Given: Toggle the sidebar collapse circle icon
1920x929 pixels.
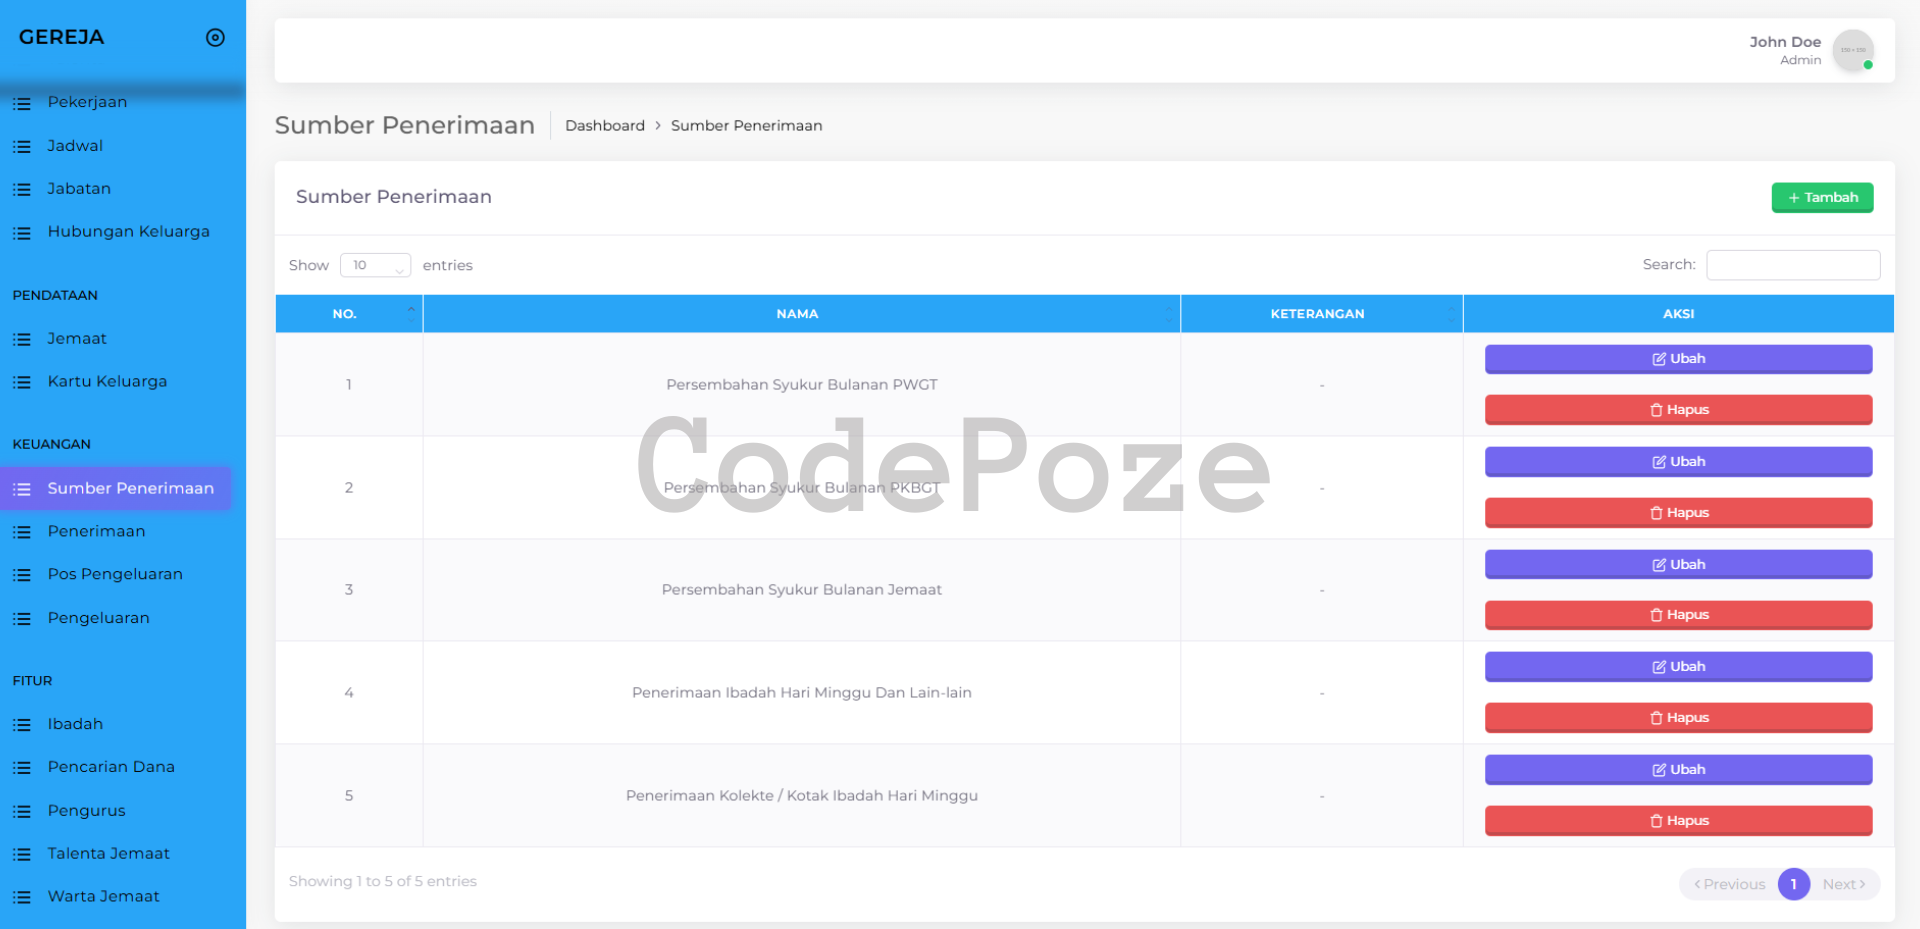Looking at the screenshot, I should click(x=215, y=38).
